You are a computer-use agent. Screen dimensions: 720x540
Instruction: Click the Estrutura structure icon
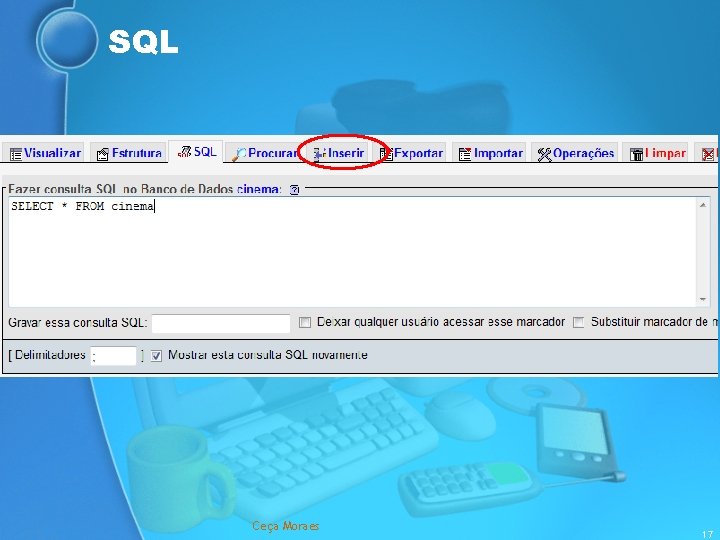coord(102,154)
